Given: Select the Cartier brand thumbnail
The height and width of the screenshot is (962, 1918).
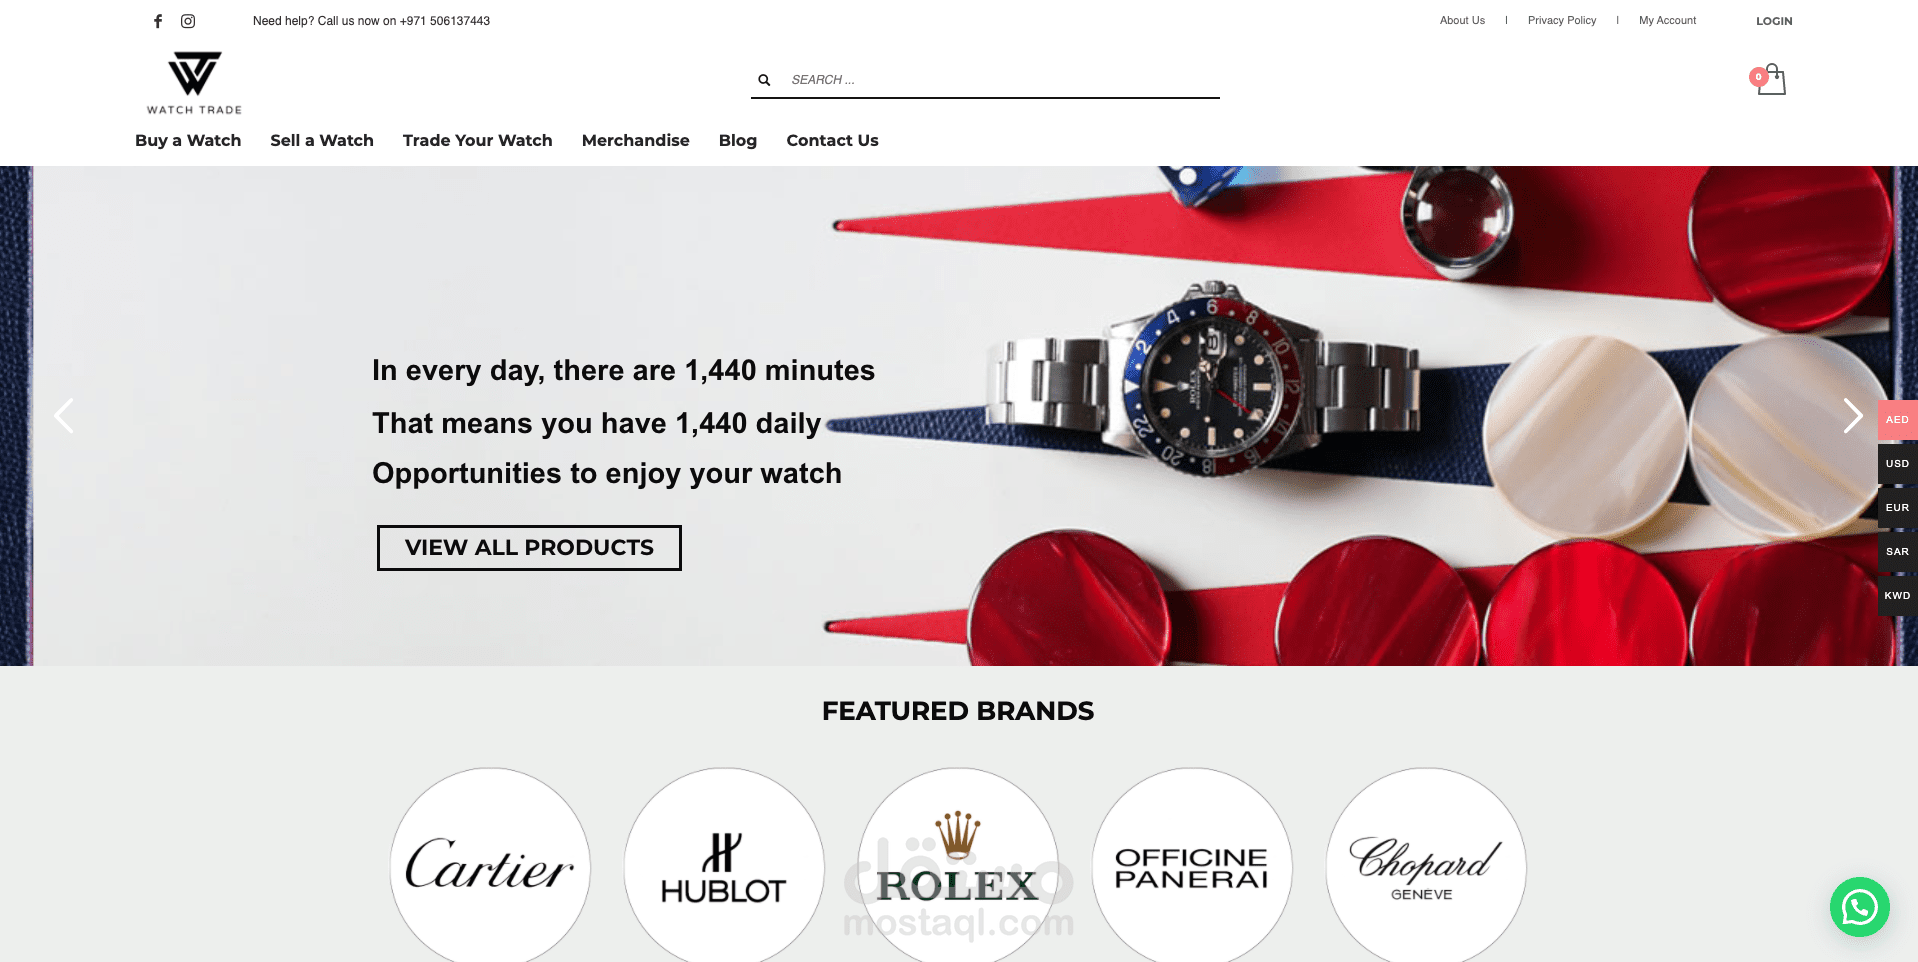Looking at the screenshot, I should click(x=490, y=866).
